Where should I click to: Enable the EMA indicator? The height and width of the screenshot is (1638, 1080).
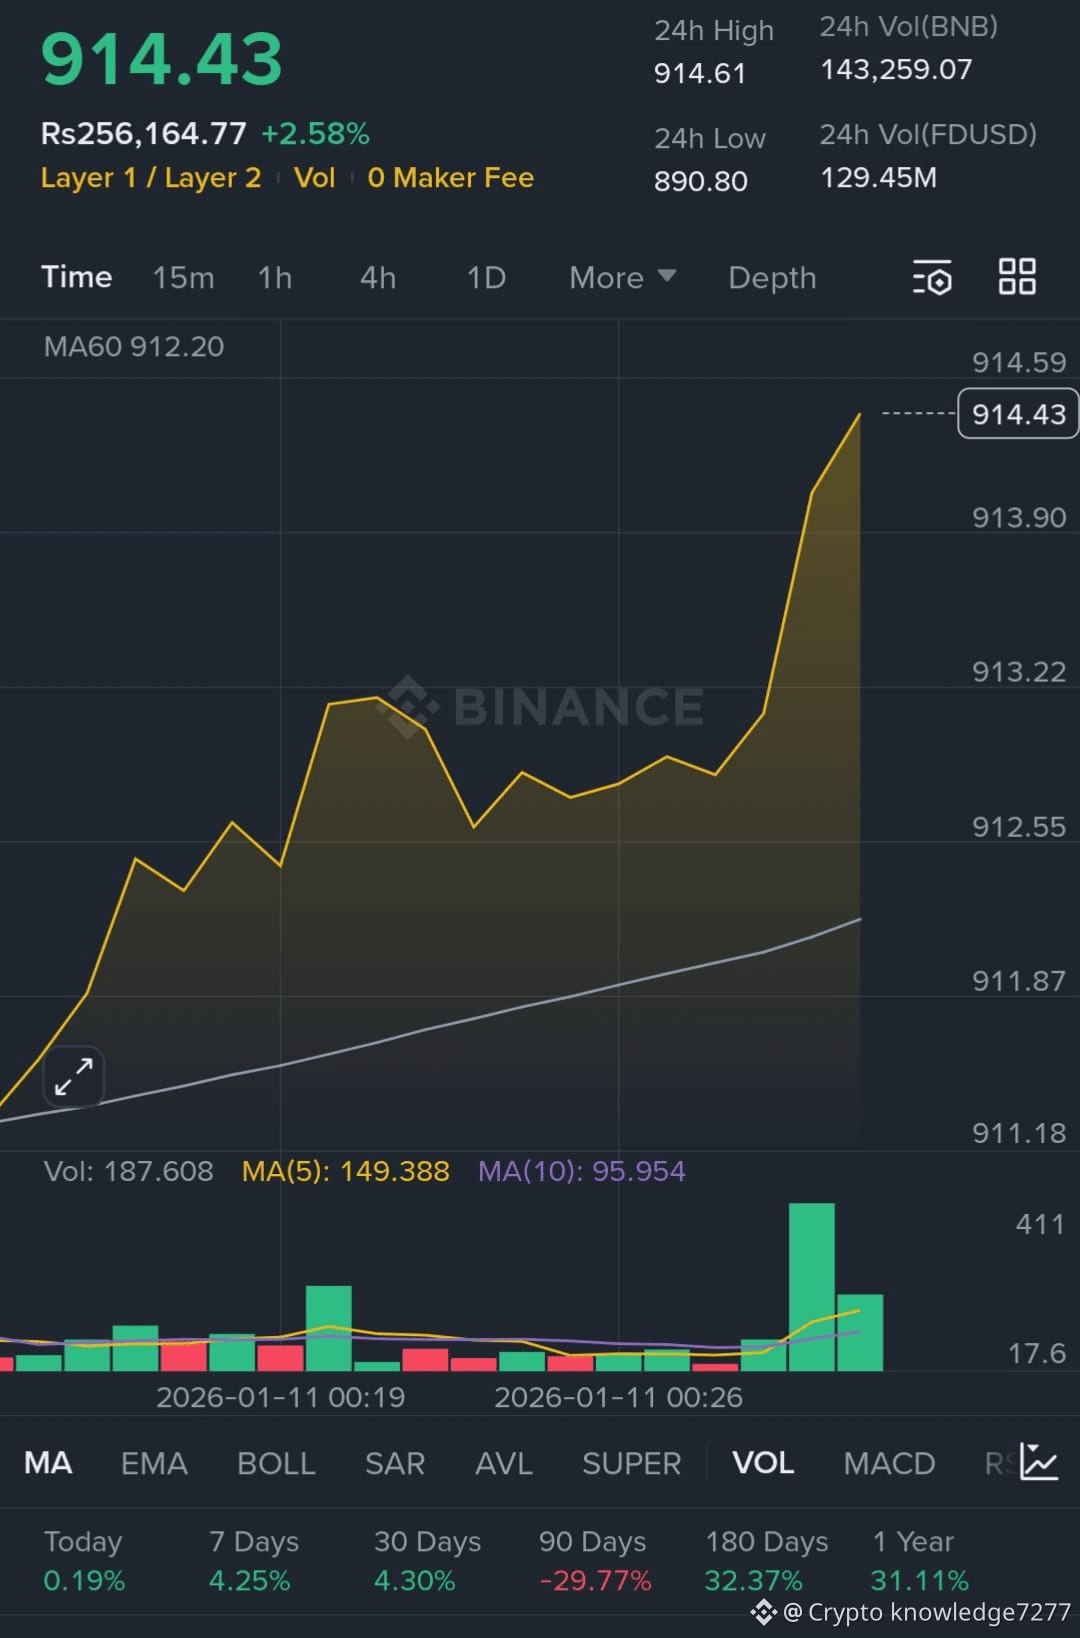click(x=154, y=1463)
